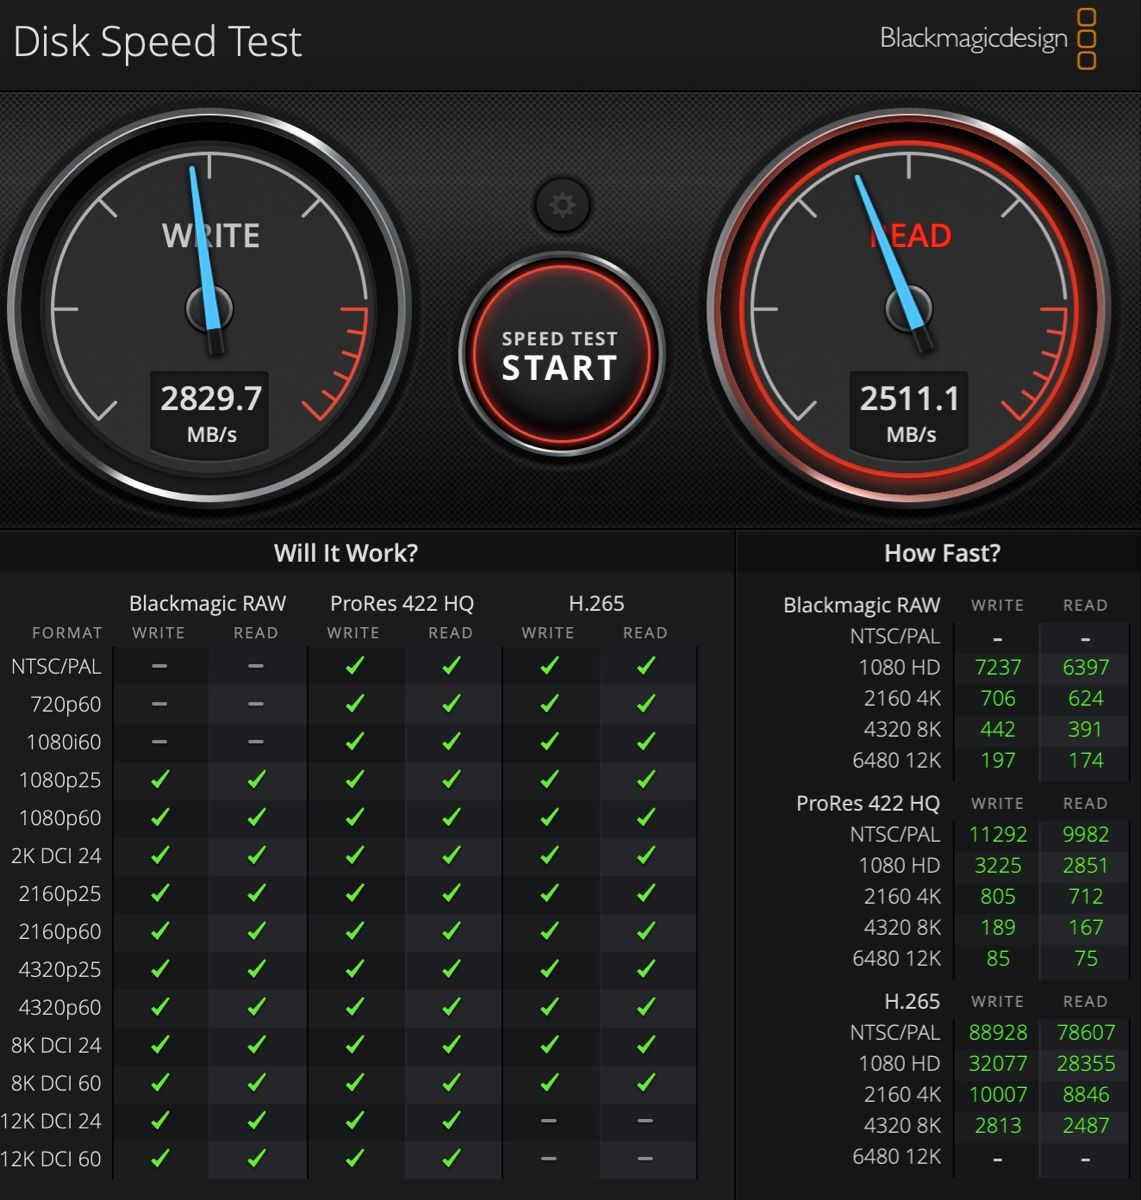The height and width of the screenshot is (1200, 1141).
Task: Click Blackmagic RAW write checkmark for 1080p25
Action: (159, 779)
